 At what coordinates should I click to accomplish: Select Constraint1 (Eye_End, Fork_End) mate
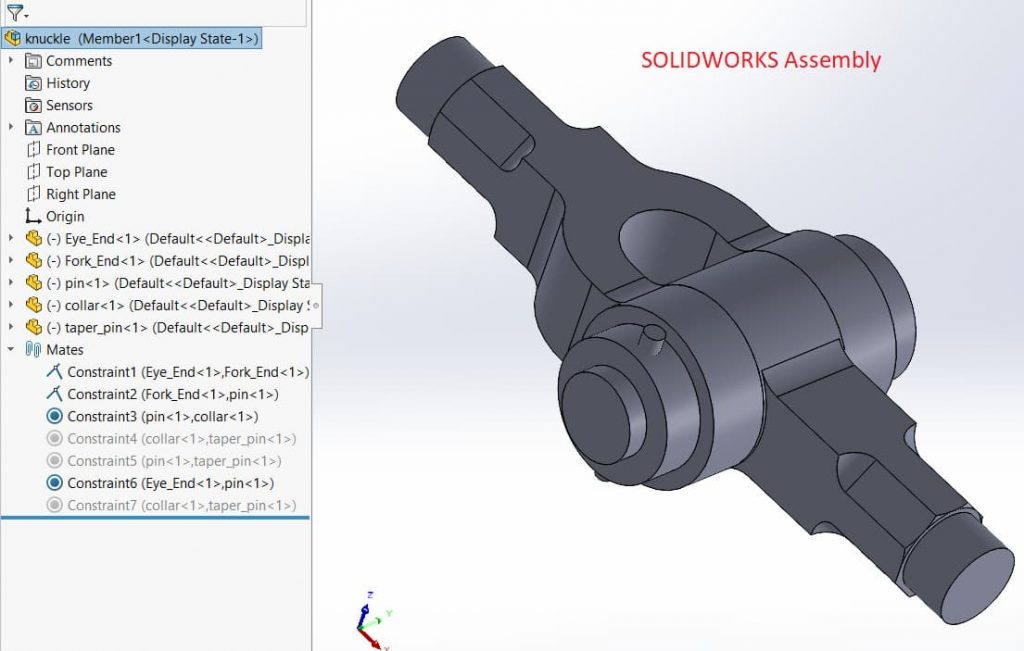point(187,372)
